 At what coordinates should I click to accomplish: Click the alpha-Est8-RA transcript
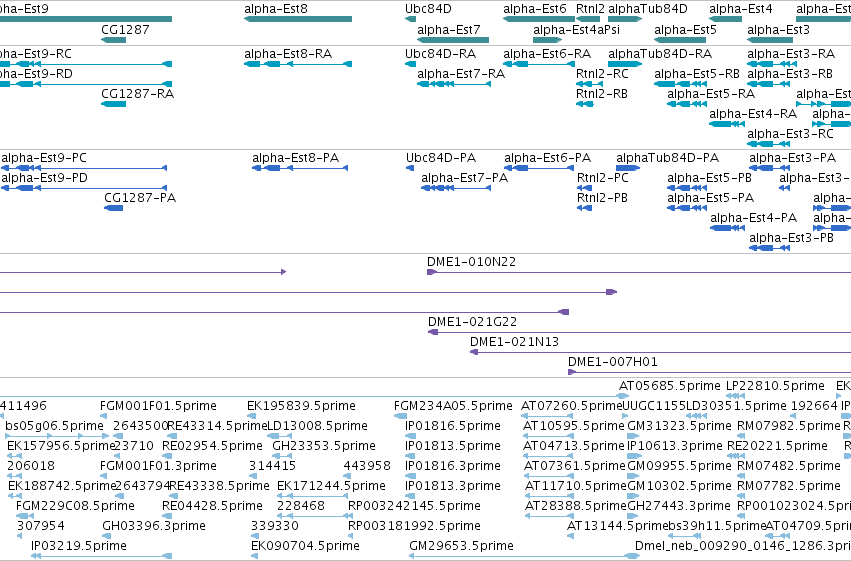298,64
